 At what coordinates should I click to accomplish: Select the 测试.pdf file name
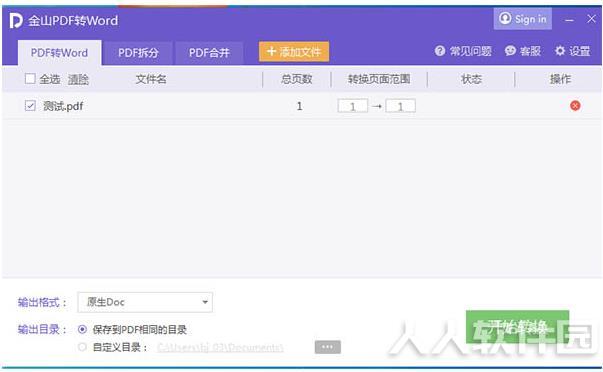tap(63, 106)
